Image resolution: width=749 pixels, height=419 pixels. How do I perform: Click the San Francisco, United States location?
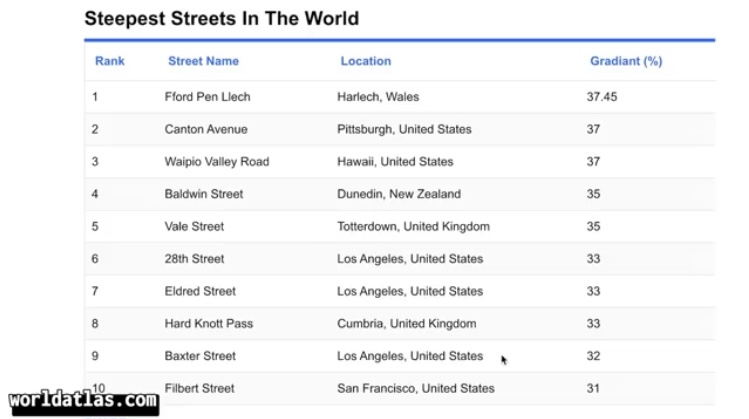[415, 388]
